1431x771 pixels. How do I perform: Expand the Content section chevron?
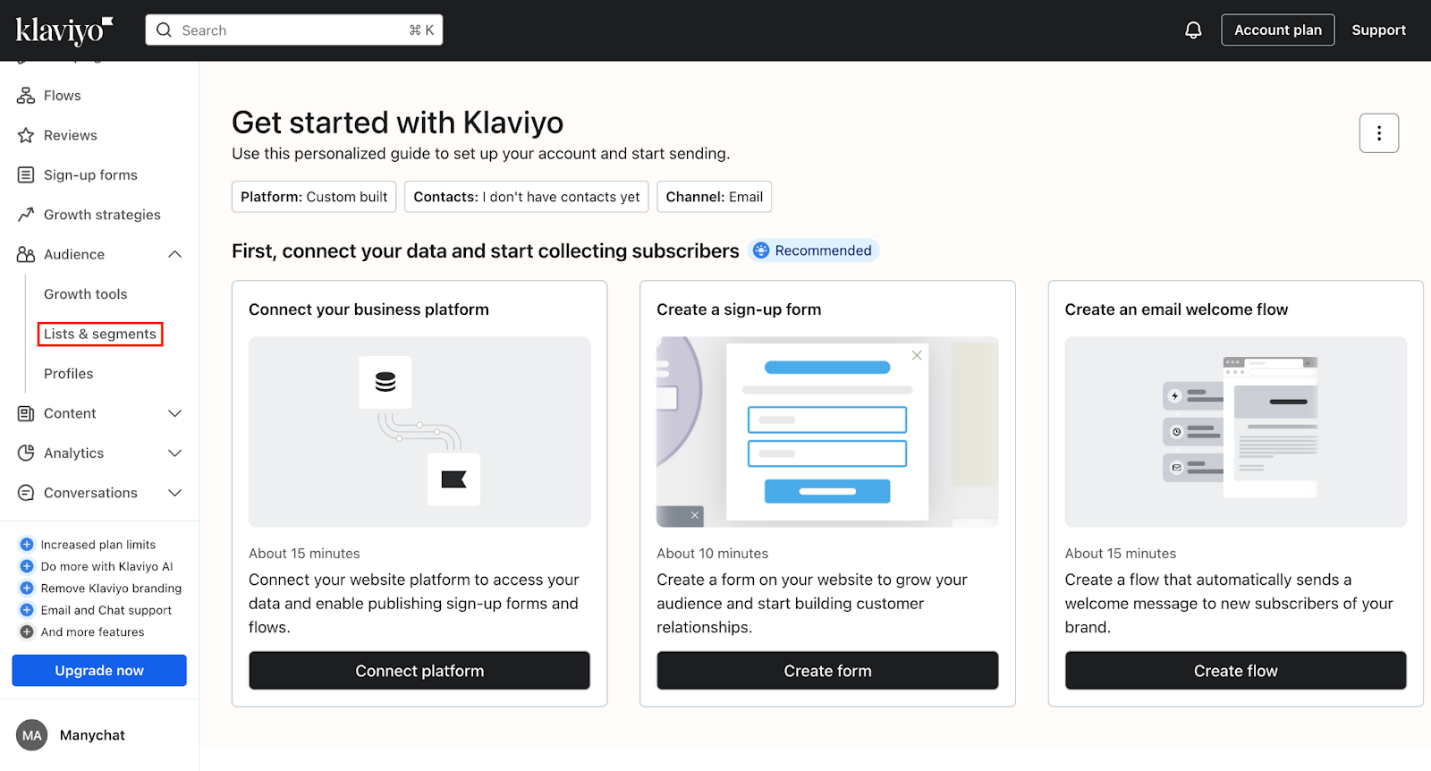click(x=174, y=413)
